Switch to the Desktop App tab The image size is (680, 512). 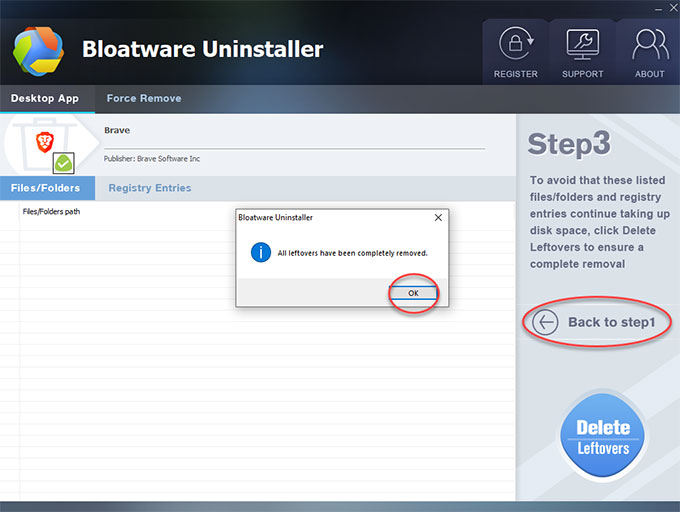[x=45, y=98]
